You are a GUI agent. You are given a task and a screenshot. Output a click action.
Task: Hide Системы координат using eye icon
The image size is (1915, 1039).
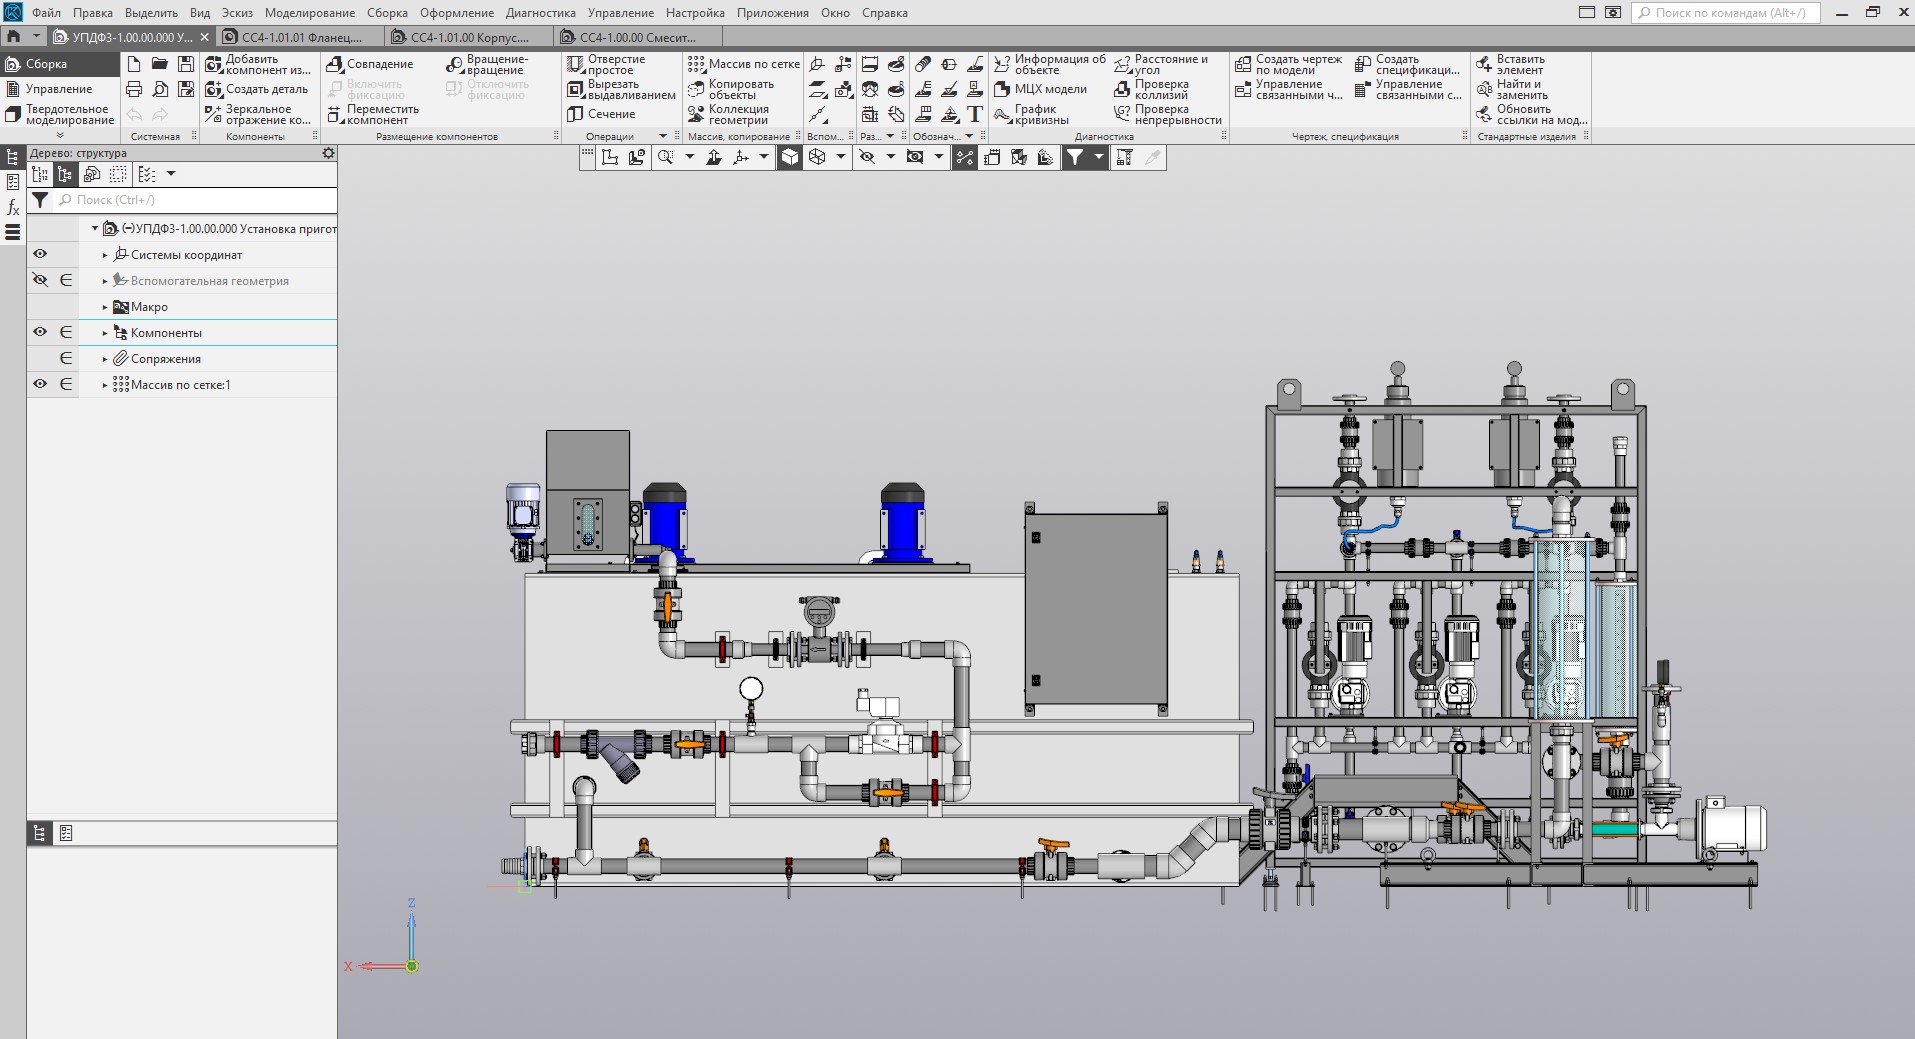tap(40, 255)
